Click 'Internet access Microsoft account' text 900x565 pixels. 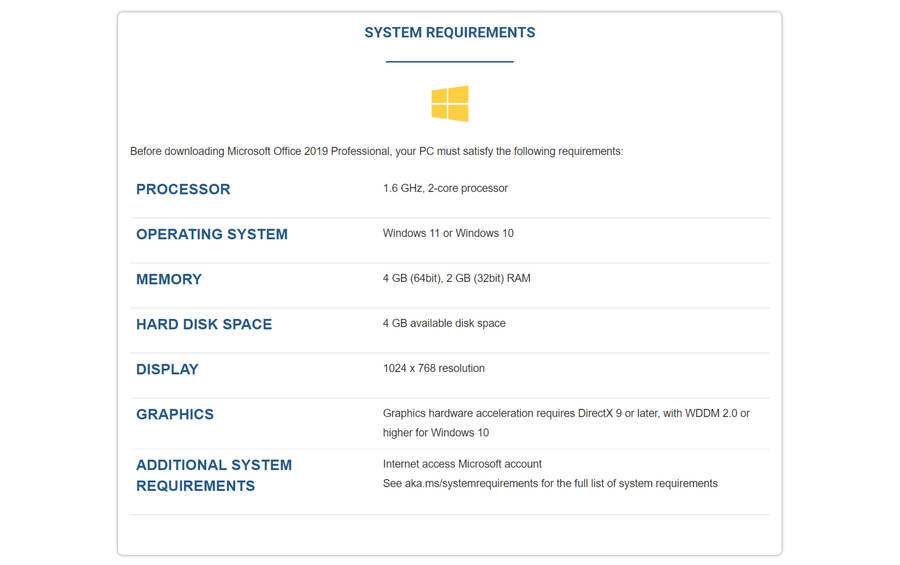(x=462, y=464)
